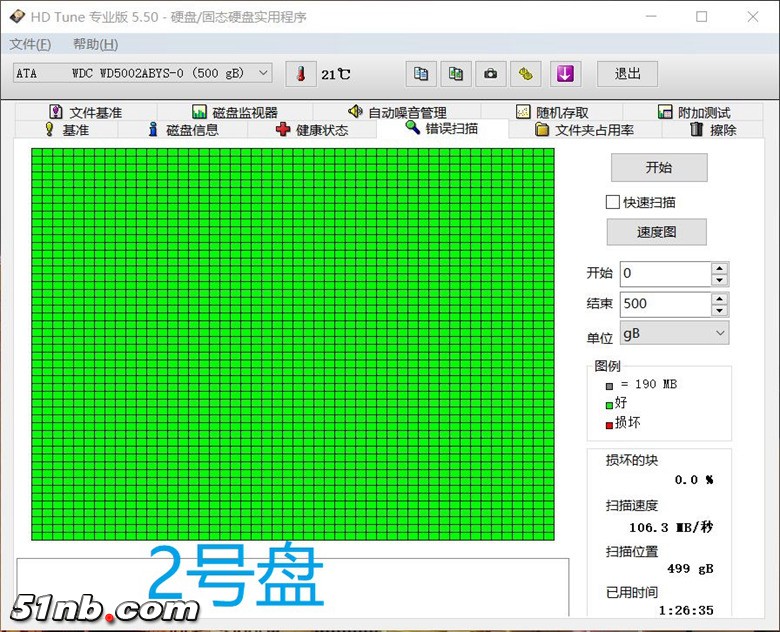The width and height of the screenshot is (780, 632).
Task: Decrease the 结束 end value with down arrow
Action: tap(720, 311)
